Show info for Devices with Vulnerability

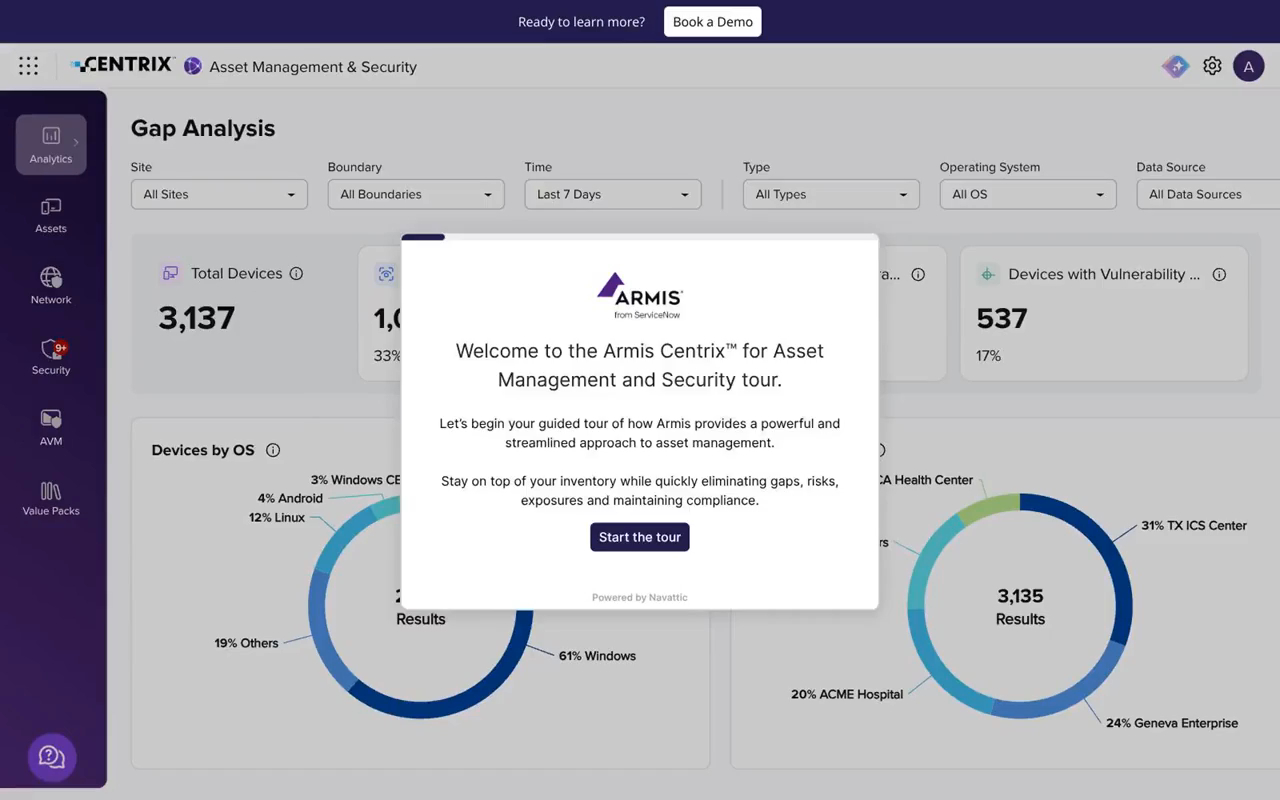(x=1219, y=274)
